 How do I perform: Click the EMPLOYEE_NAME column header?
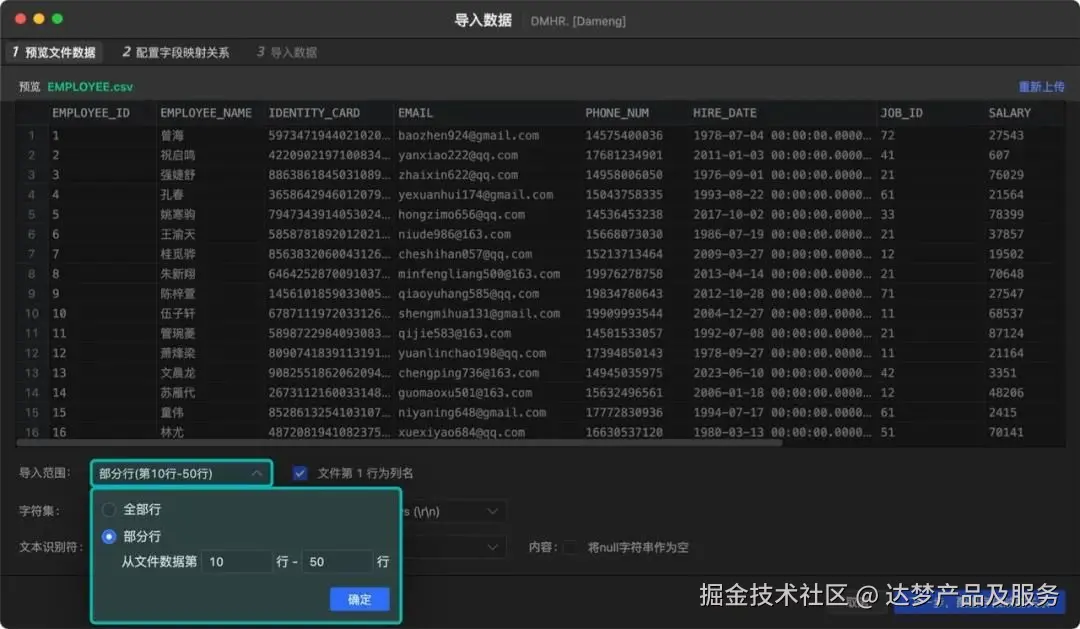[206, 113]
